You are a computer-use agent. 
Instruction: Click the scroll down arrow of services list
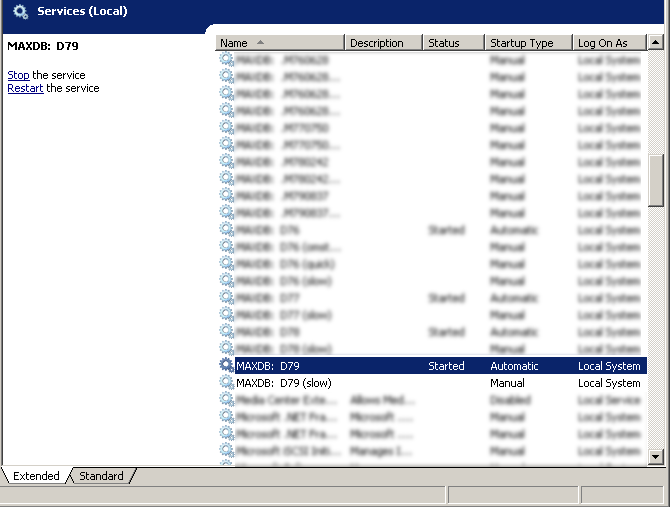(655, 457)
